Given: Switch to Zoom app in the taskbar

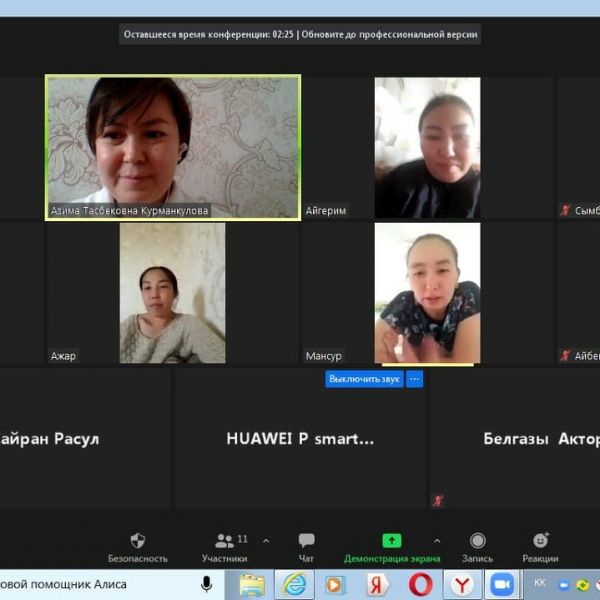Looking at the screenshot, I should click(502, 584).
